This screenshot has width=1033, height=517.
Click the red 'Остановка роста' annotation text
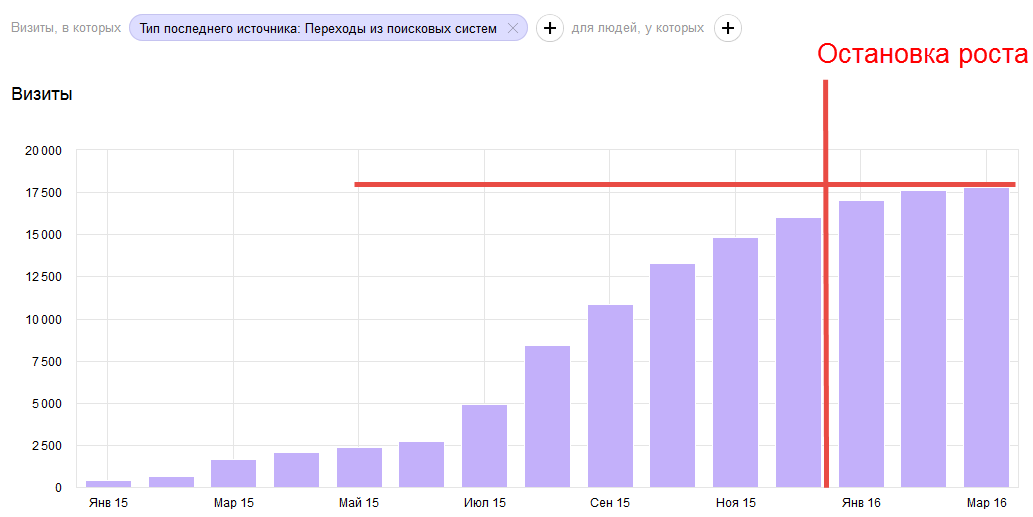922,54
